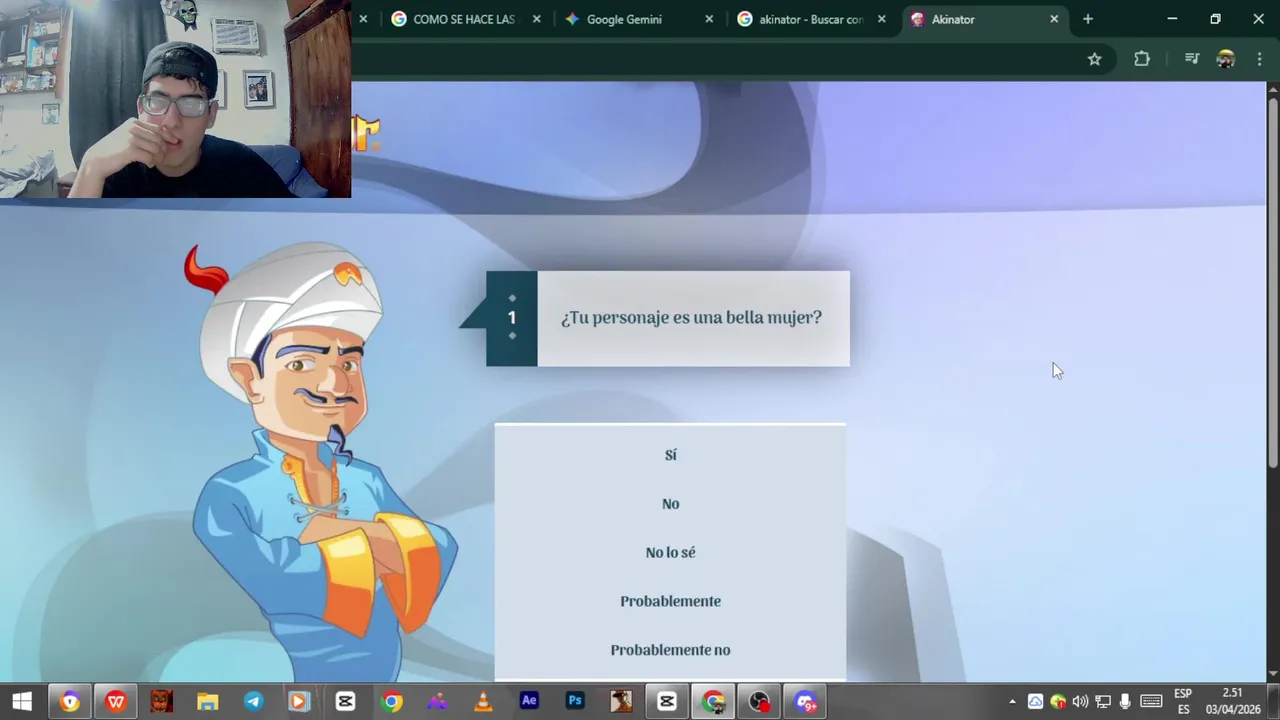Screen dimensions: 1280x720
Task: Open Adobe Photoshop from taskbar
Action: click(575, 702)
